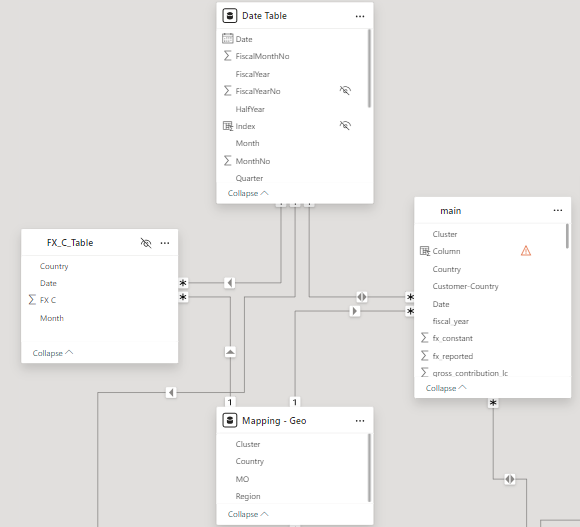Select Cluster field in main table
The width and height of the screenshot is (580, 527).
[445, 234]
